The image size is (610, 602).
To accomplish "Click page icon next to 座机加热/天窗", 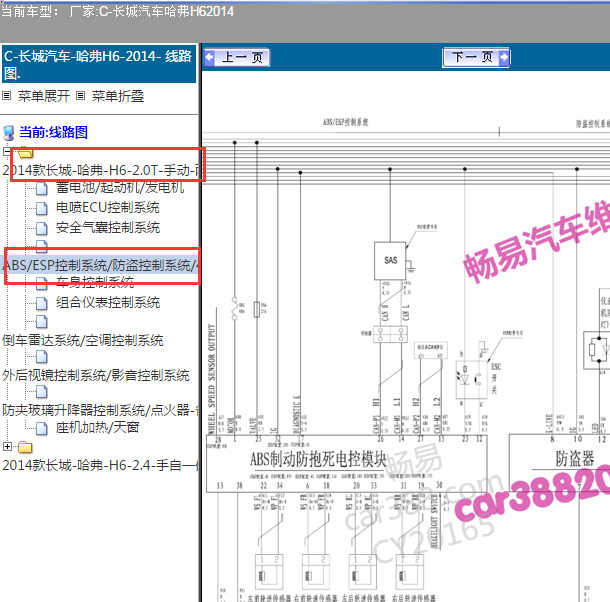I will pos(42,429).
